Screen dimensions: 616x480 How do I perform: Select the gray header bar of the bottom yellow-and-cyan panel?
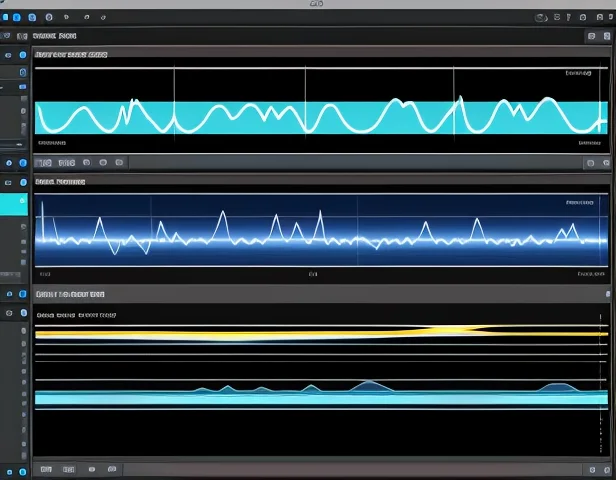321,294
